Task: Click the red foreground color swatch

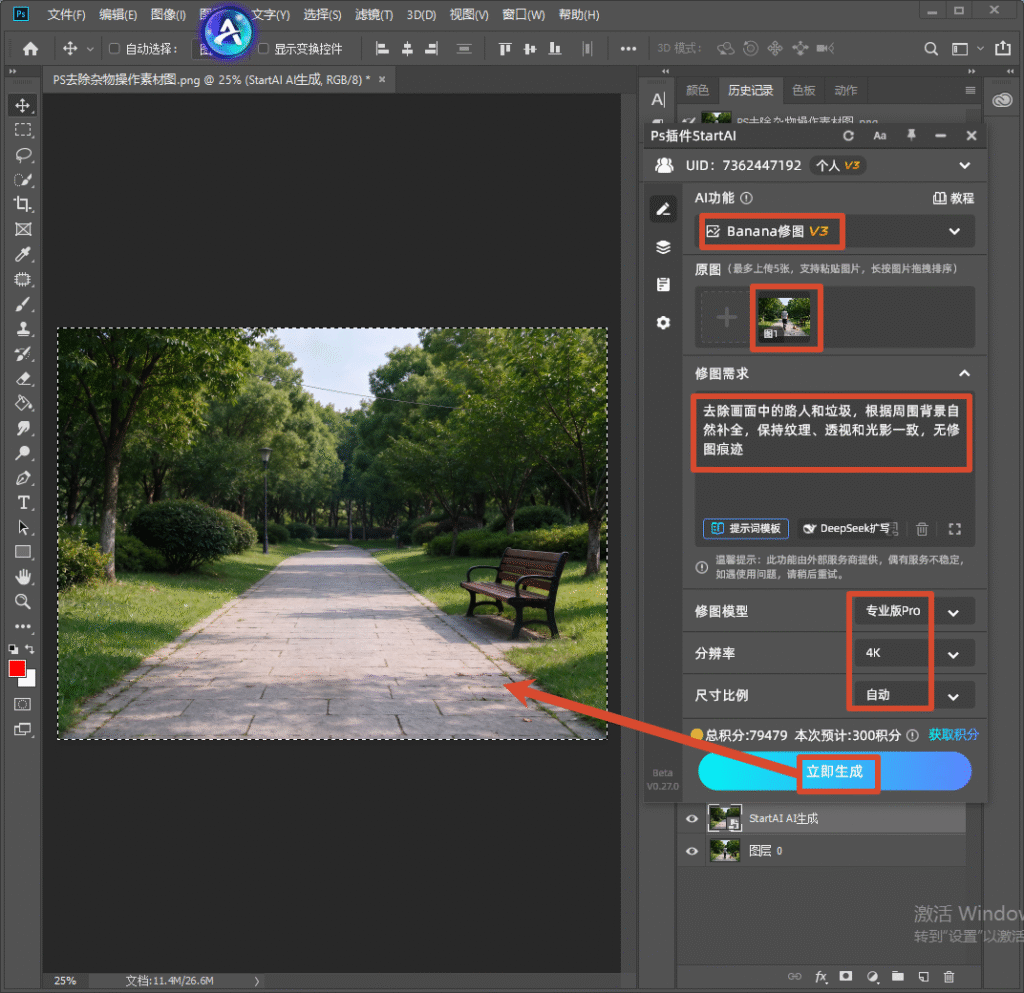Action: tap(17, 669)
